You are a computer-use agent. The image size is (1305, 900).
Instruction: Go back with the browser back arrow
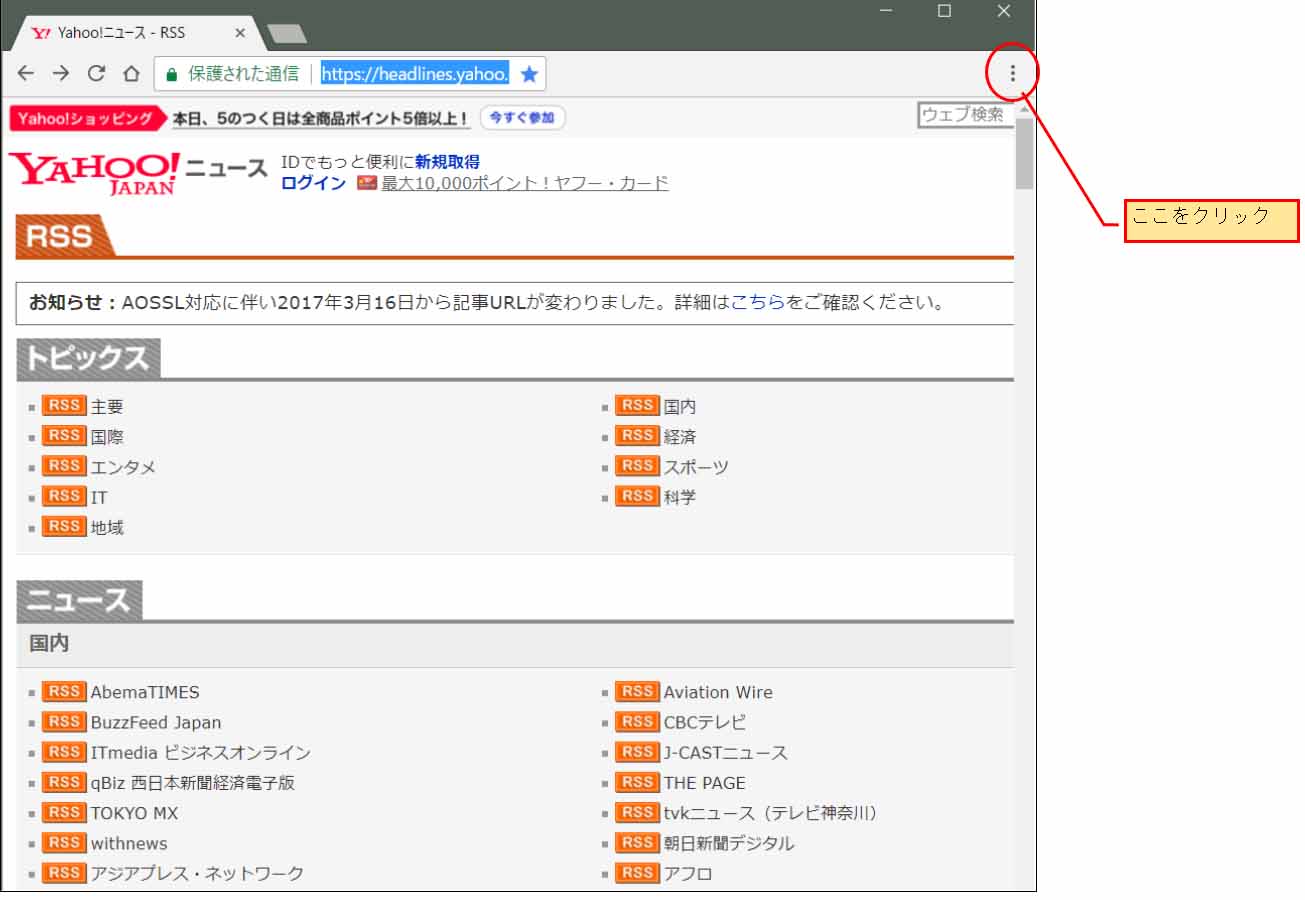pyautogui.click(x=26, y=73)
